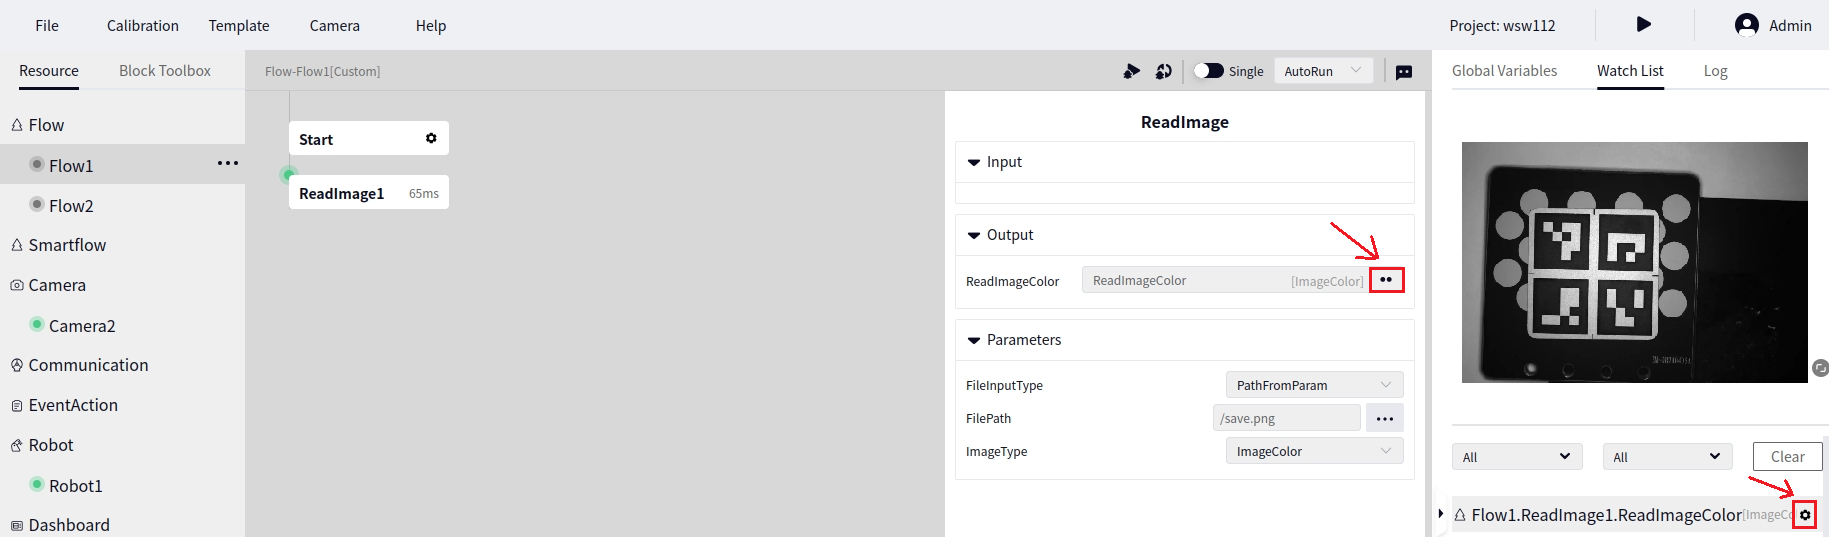The image size is (1829, 537).
Task: Click the Robot1 green status dot
Action: click(x=37, y=484)
